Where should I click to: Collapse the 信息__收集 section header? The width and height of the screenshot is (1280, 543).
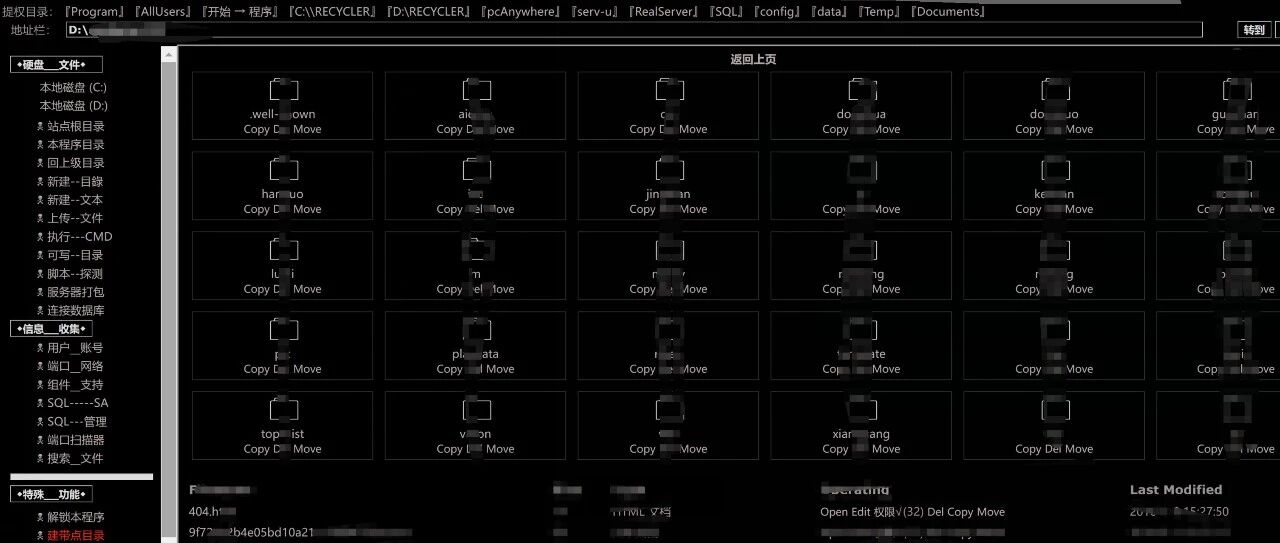[x=51, y=329]
